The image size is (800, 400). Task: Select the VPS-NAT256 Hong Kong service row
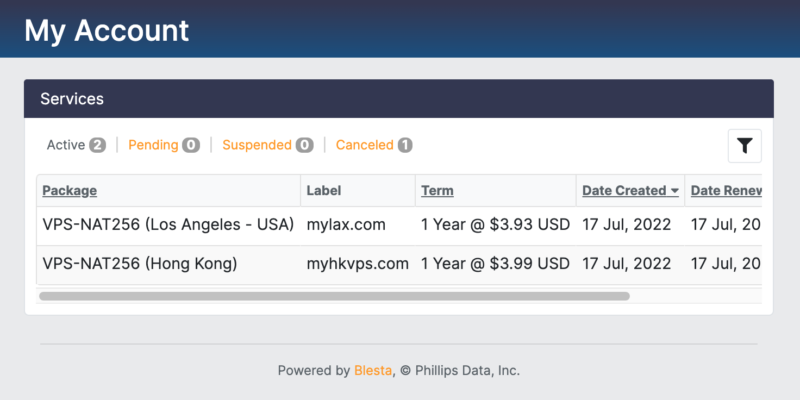pyautogui.click(x=140, y=264)
